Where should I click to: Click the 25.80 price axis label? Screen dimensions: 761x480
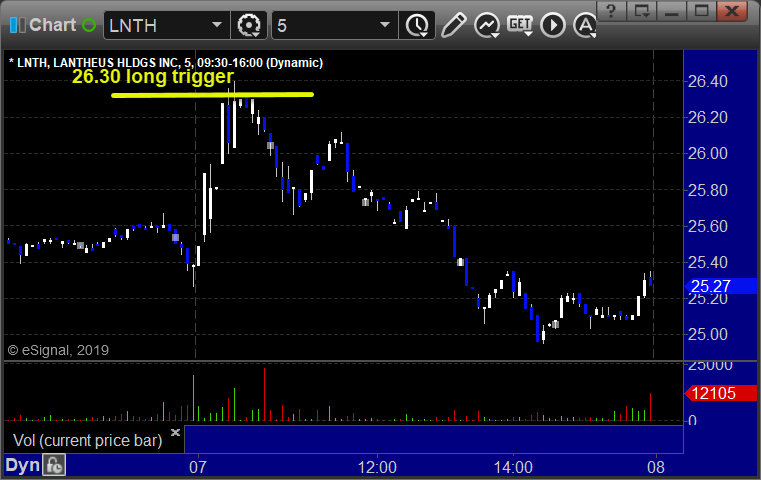coord(708,190)
